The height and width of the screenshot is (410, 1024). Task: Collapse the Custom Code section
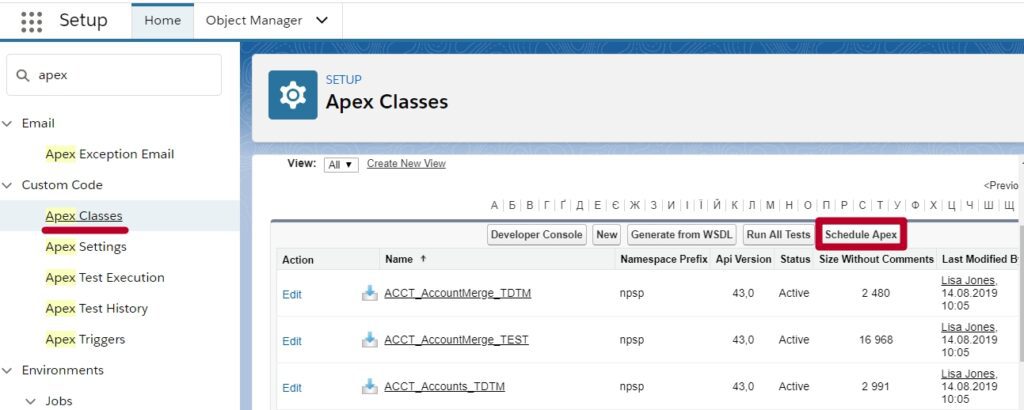8,185
